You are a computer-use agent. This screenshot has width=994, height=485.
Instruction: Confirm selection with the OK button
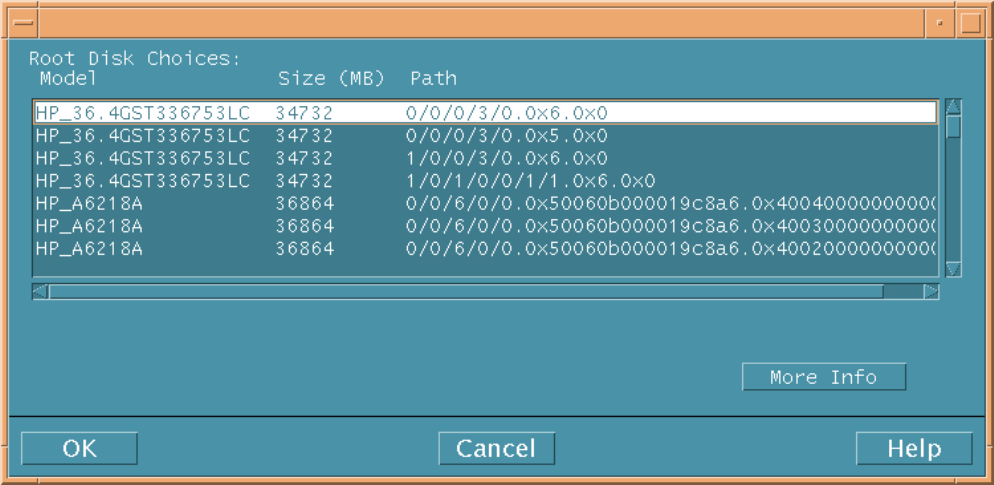[x=79, y=448]
